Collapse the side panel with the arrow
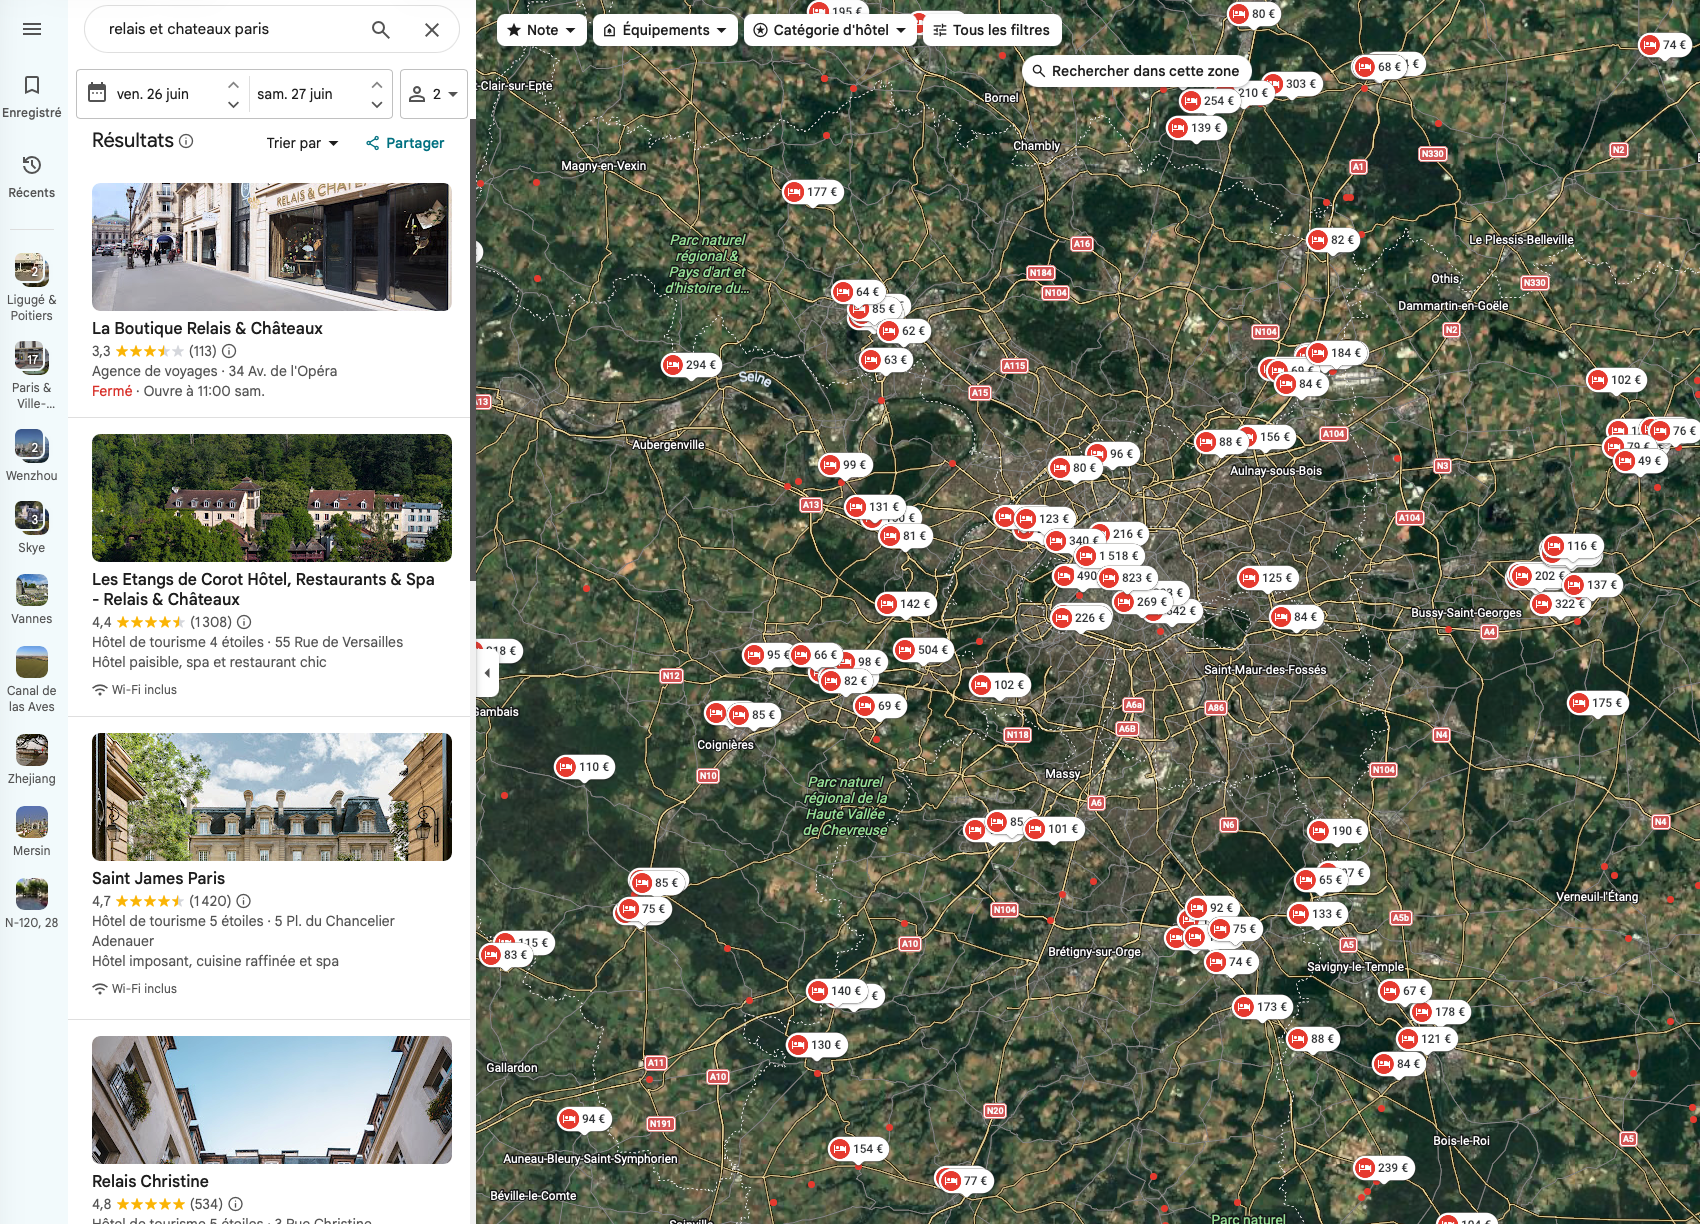Image resolution: width=1700 pixels, height=1224 pixels. pos(486,673)
